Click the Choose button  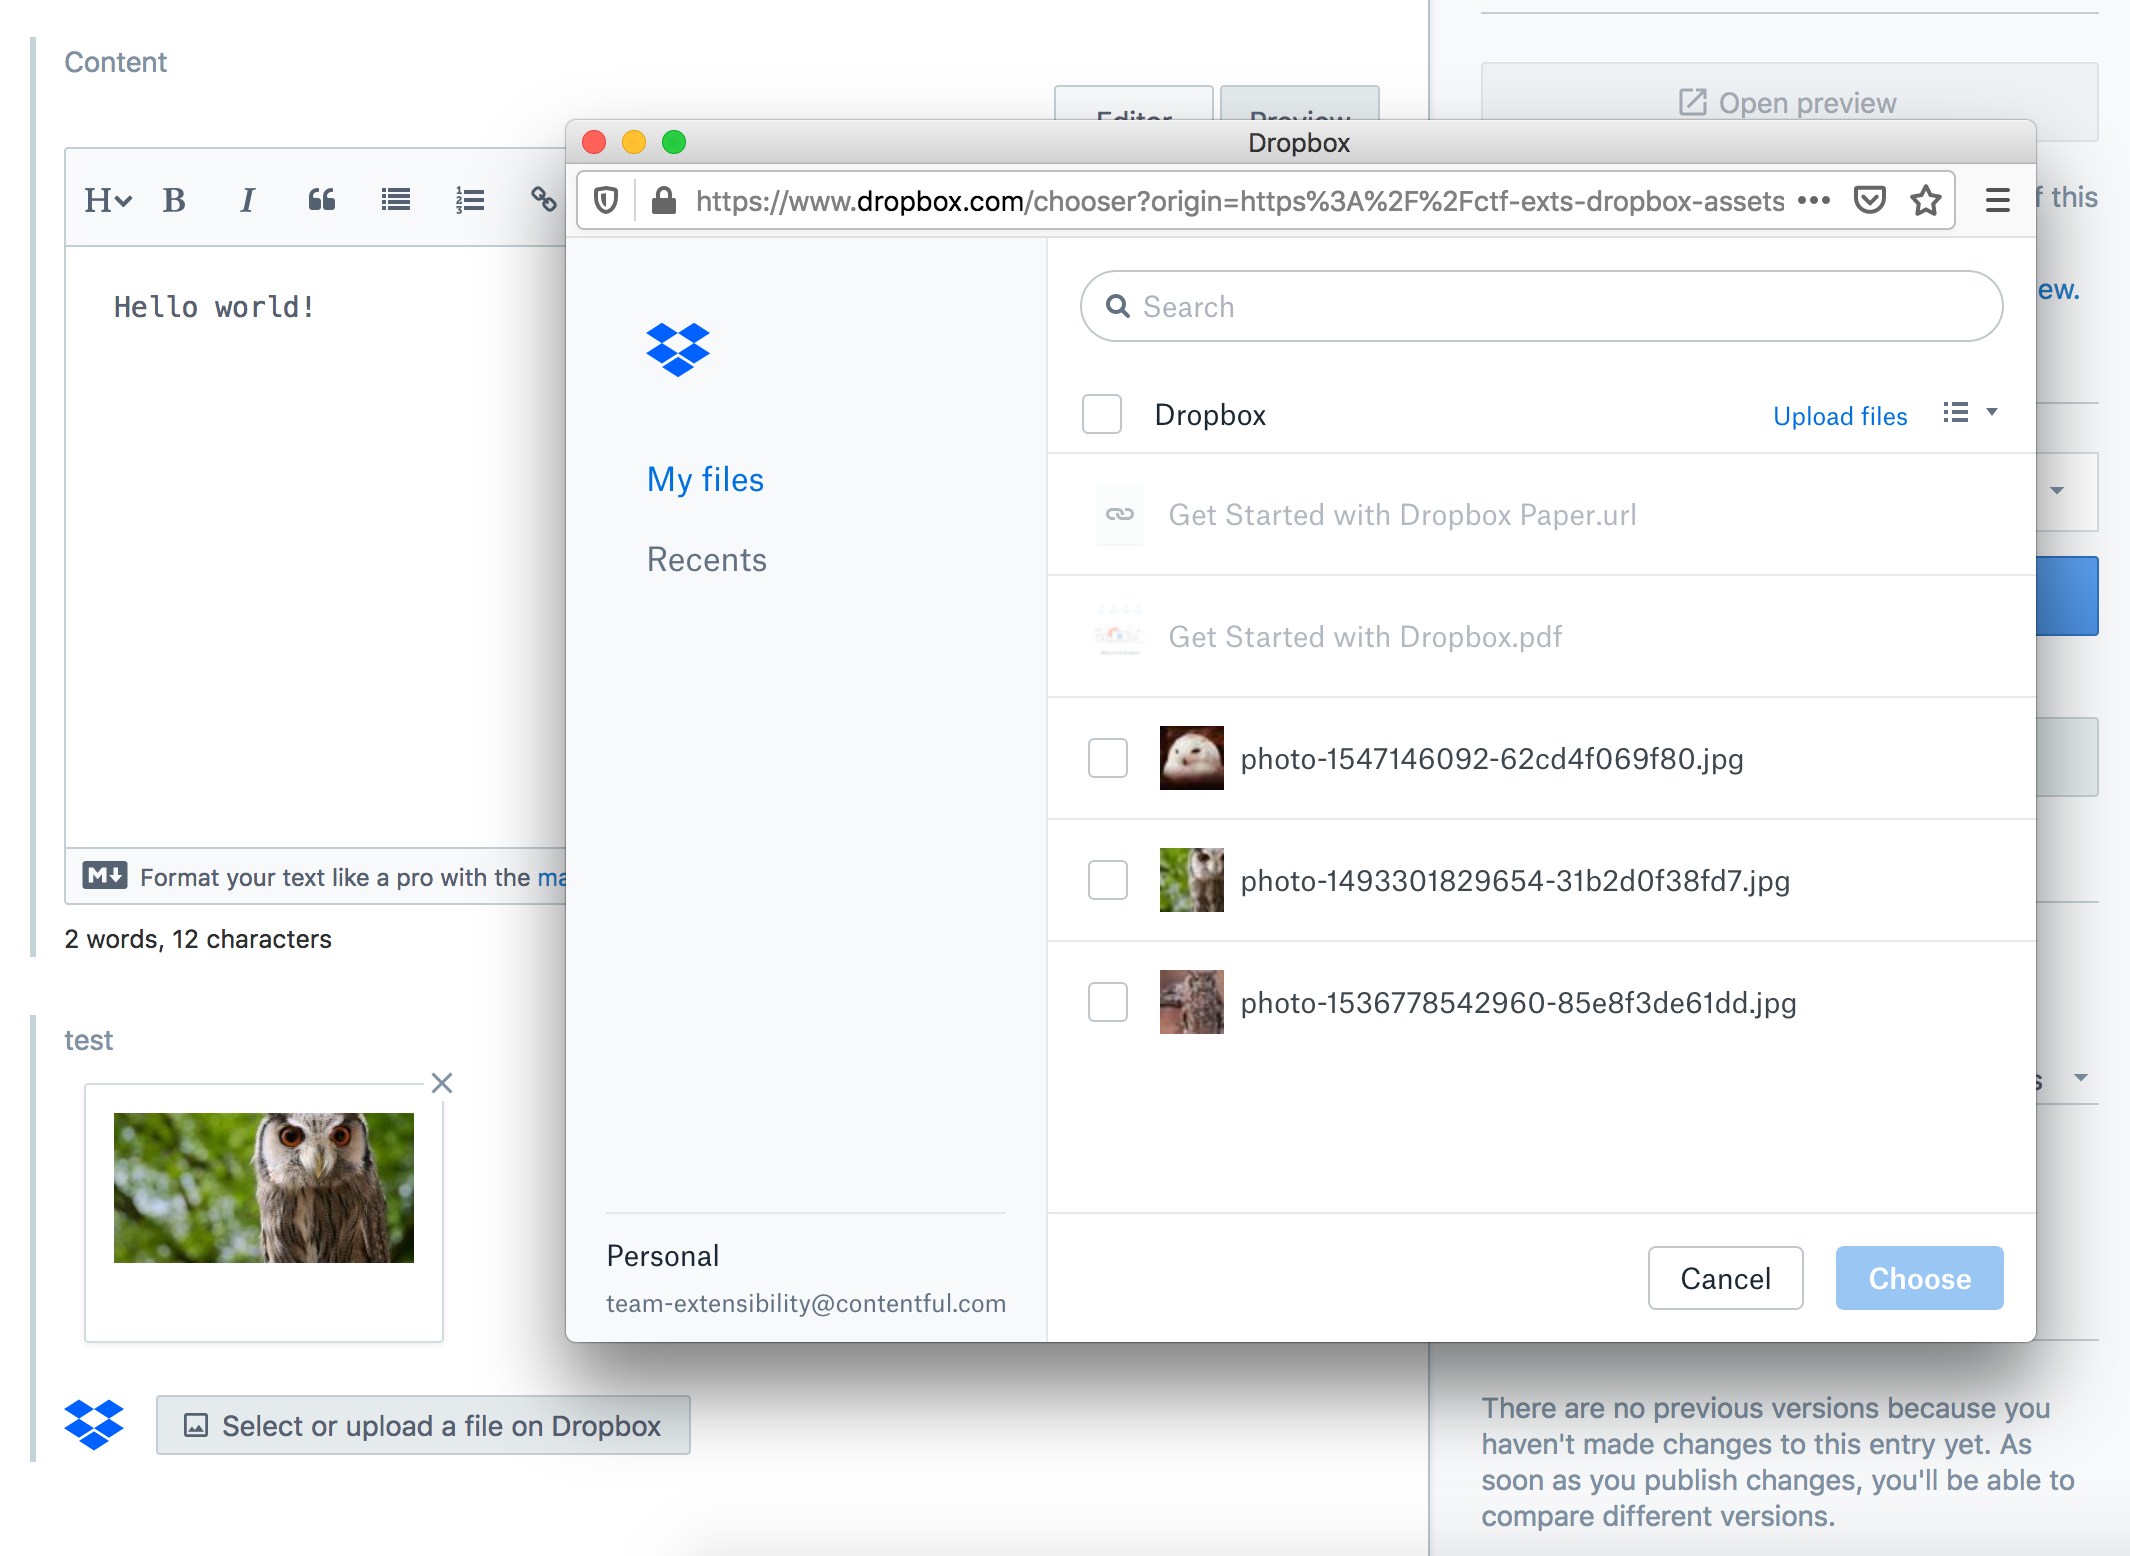1917,1277
